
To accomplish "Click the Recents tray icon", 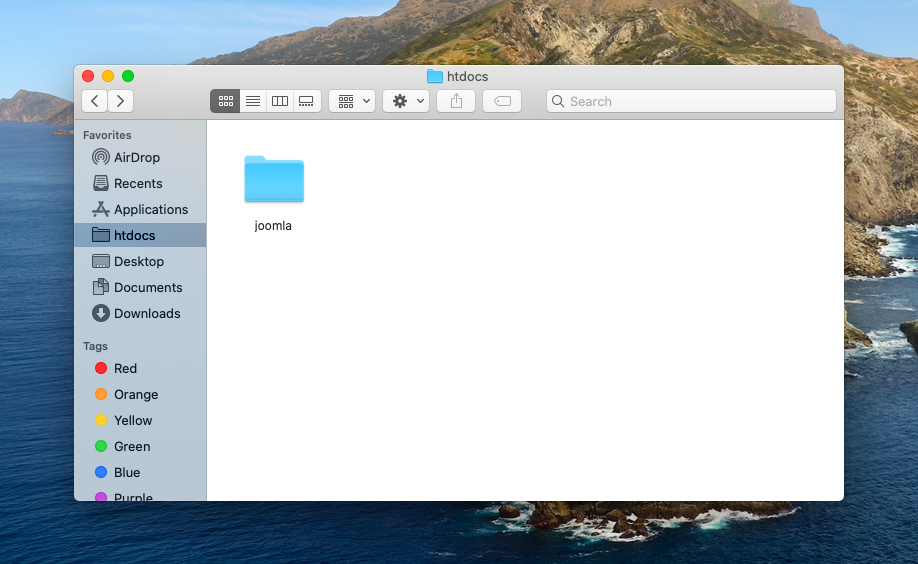I will tap(101, 183).
